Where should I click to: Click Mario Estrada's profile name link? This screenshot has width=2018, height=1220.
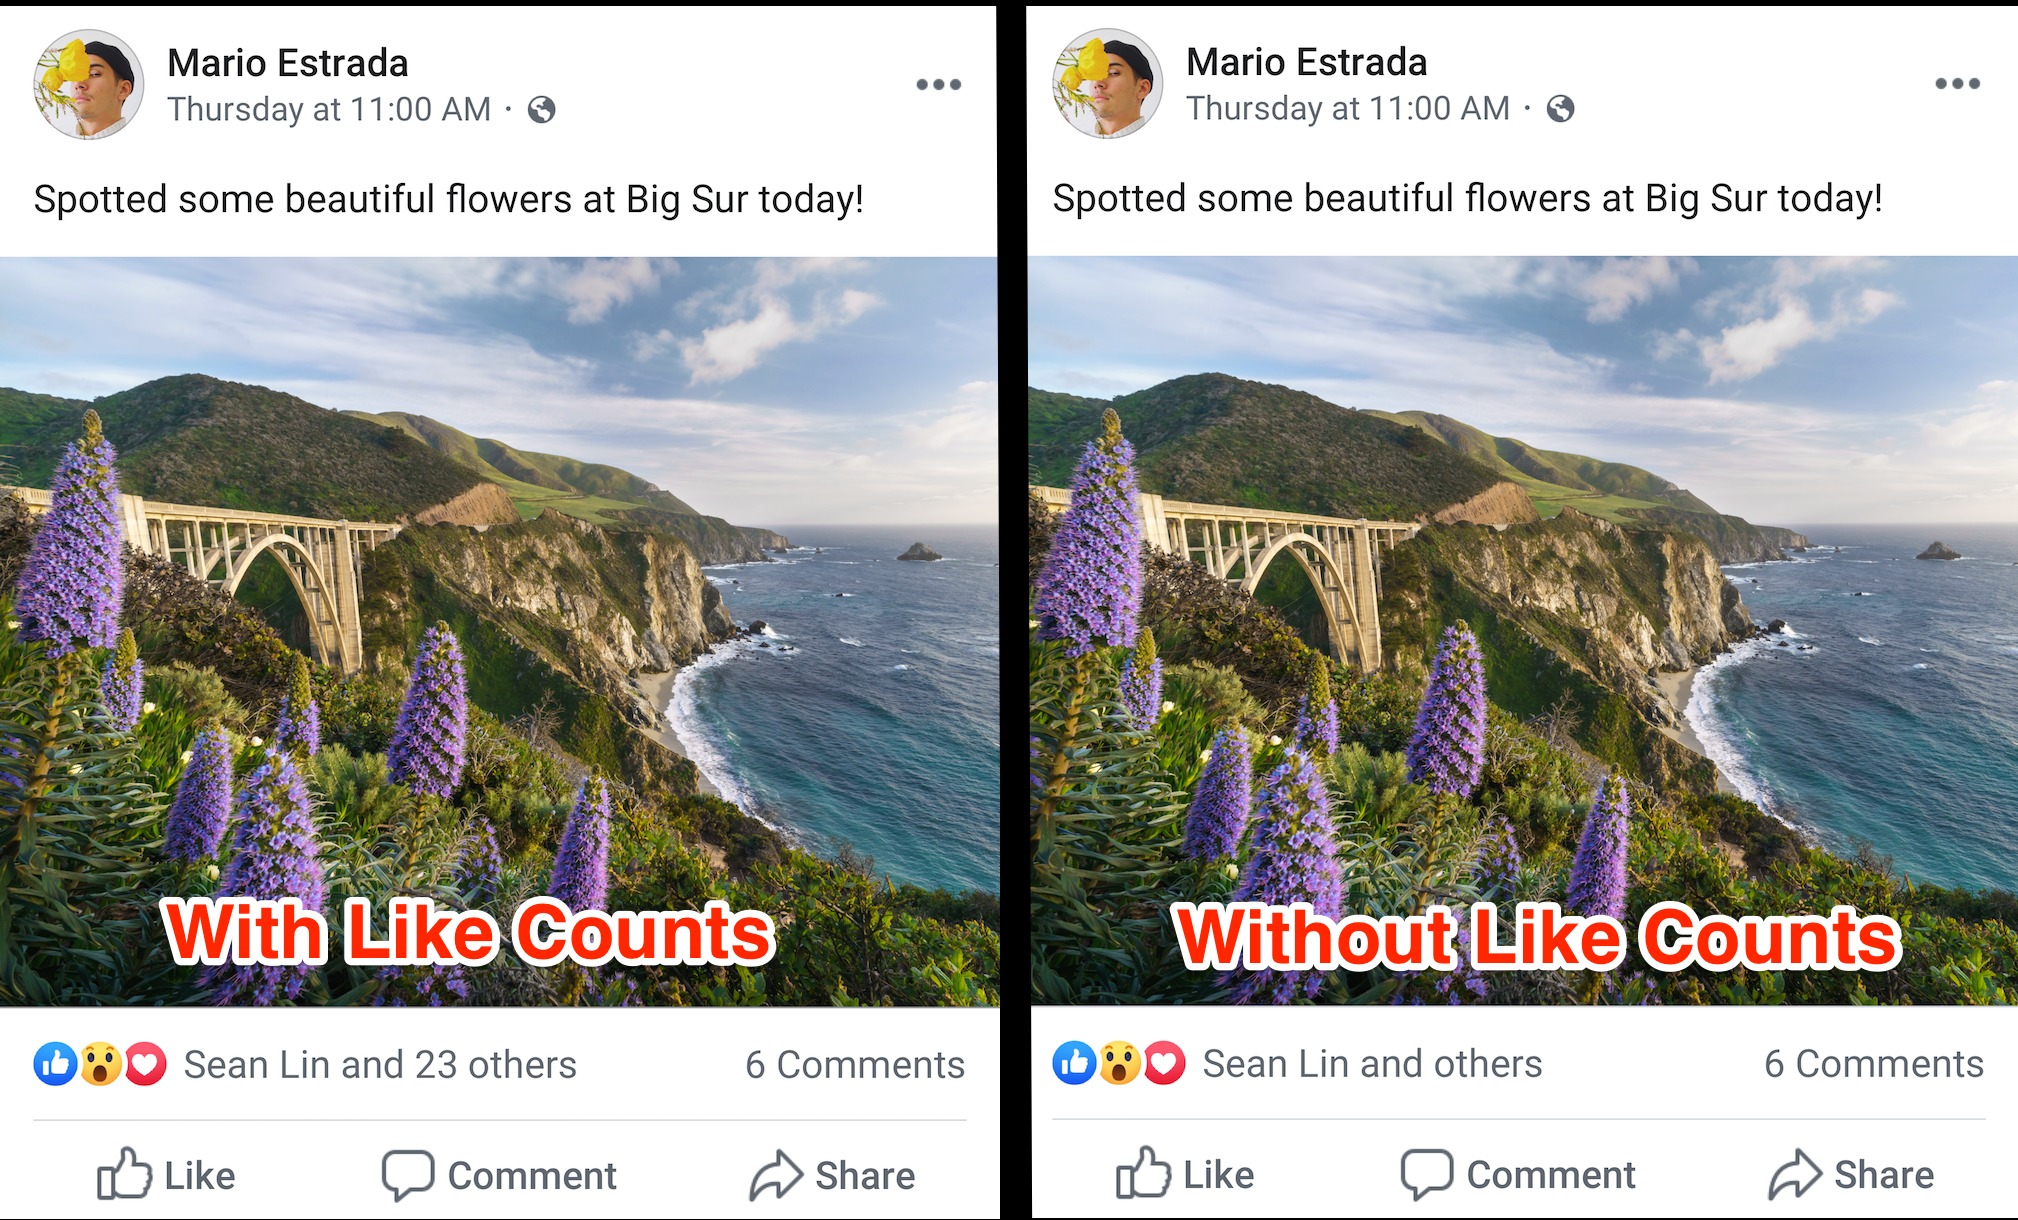[287, 62]
